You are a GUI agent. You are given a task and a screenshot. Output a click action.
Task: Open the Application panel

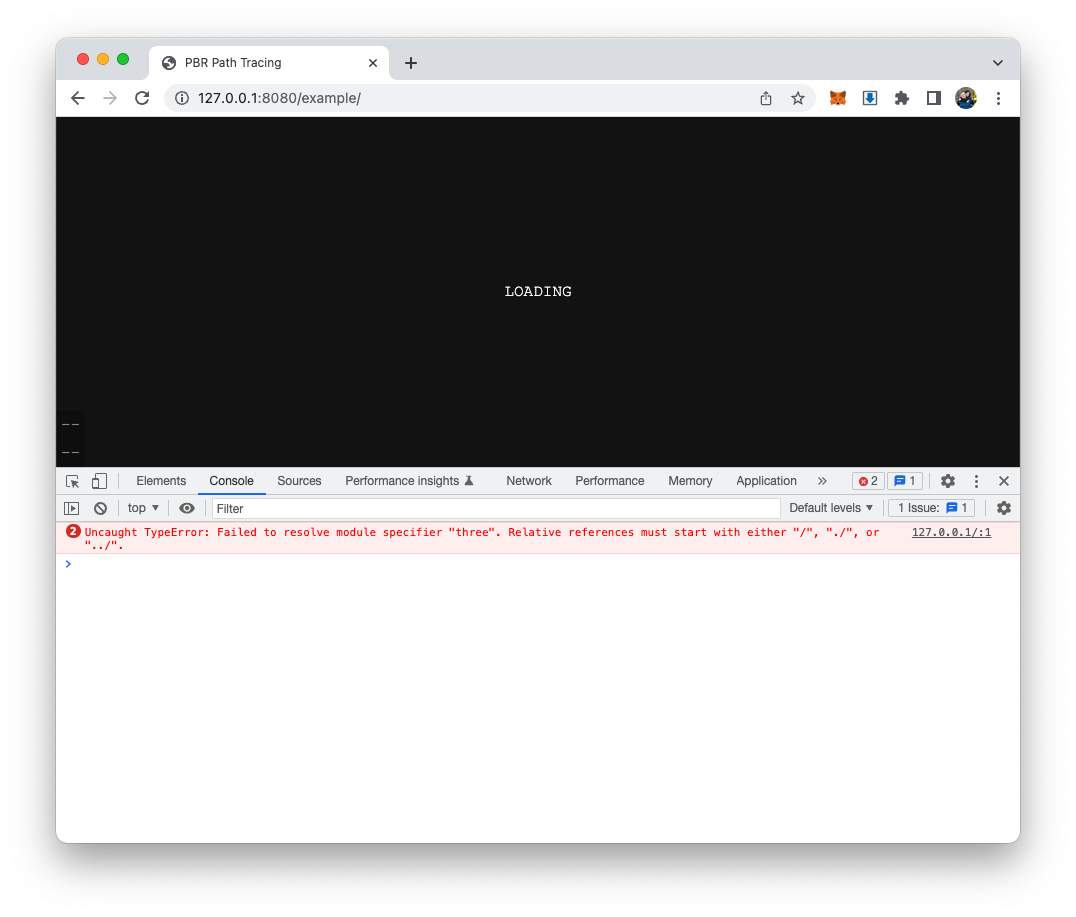(x=767, y=481)
